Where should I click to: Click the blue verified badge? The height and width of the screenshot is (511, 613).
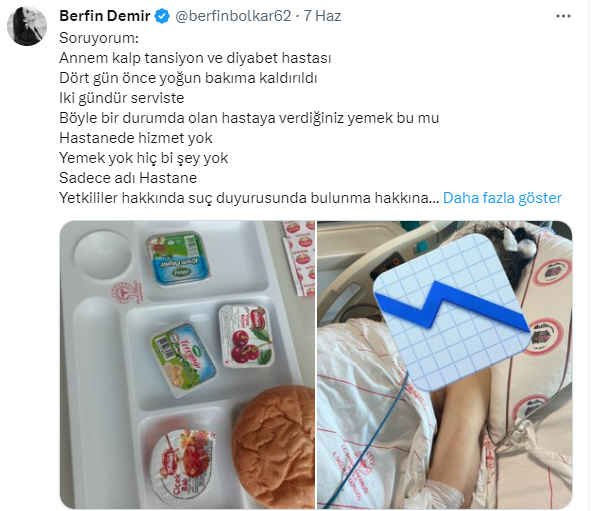pos(163,16)
